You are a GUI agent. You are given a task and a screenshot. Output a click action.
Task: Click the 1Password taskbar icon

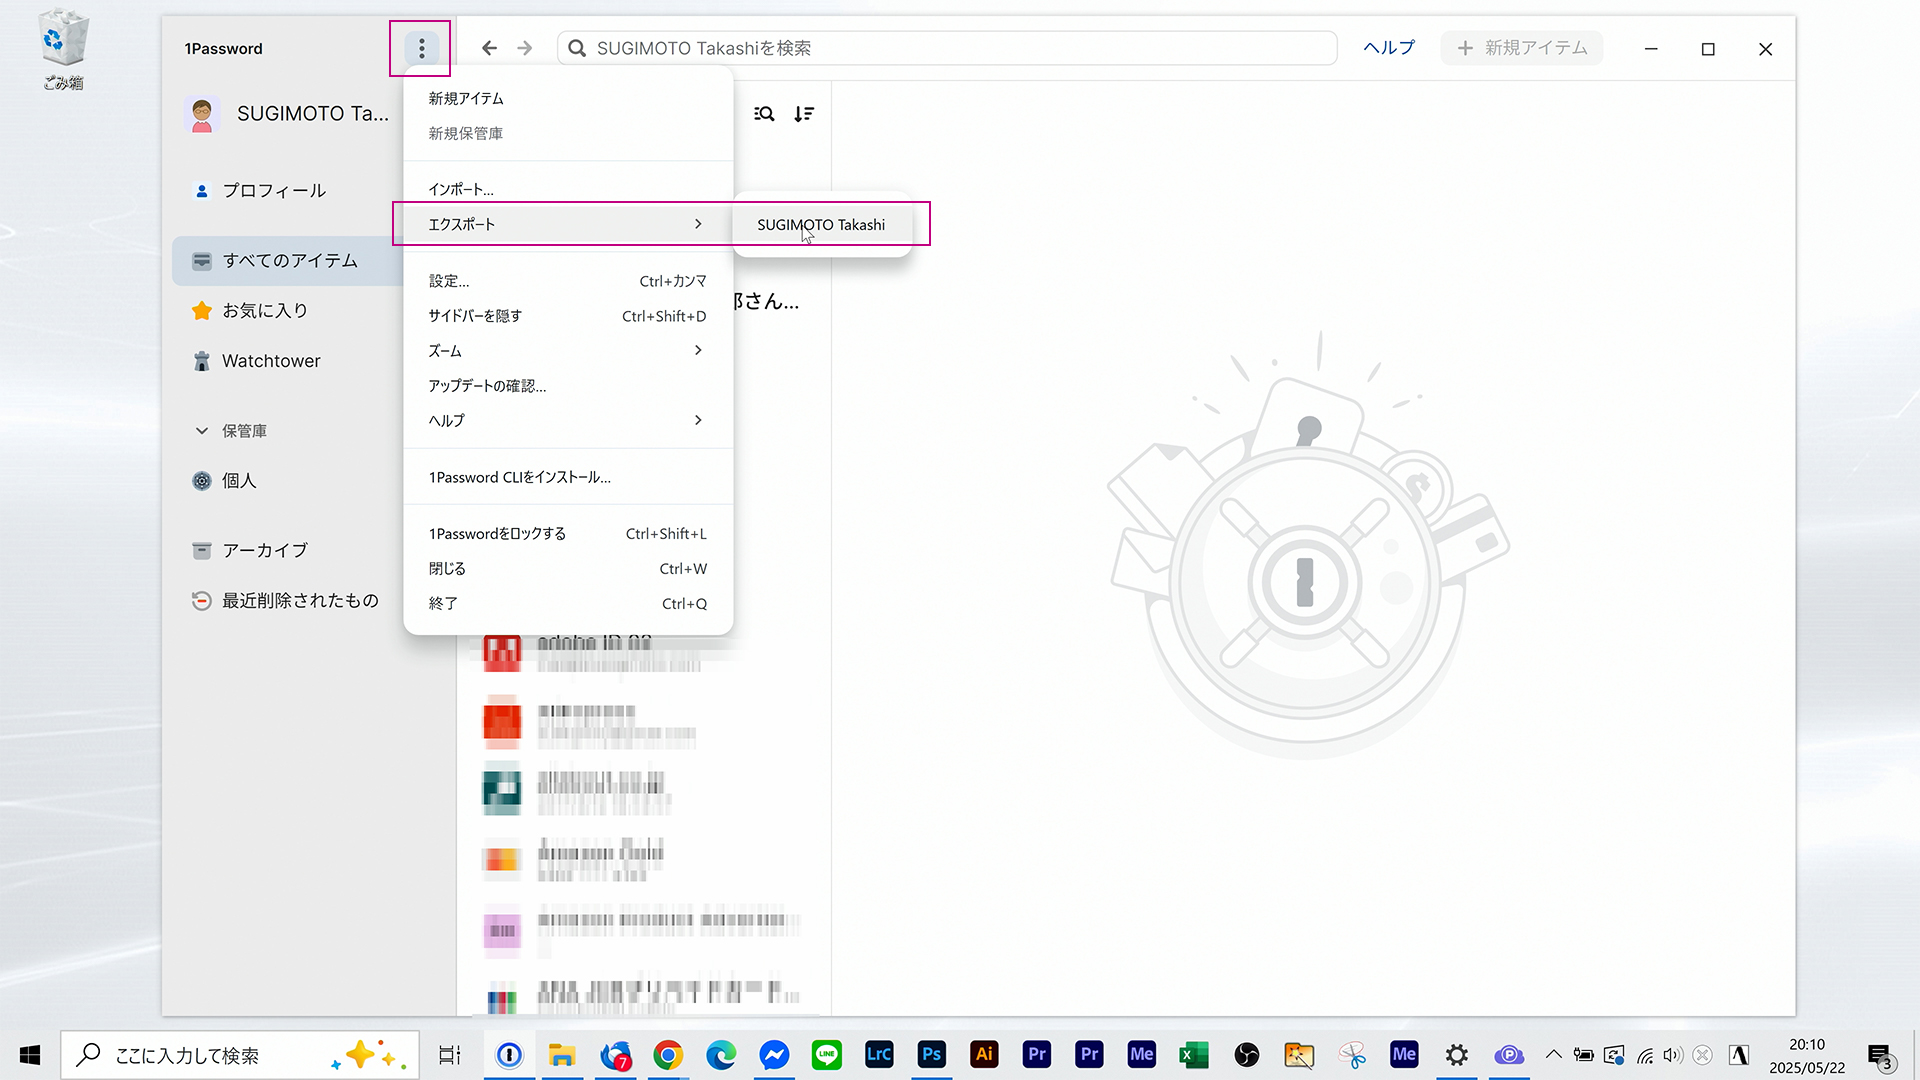coord(510,1055)
